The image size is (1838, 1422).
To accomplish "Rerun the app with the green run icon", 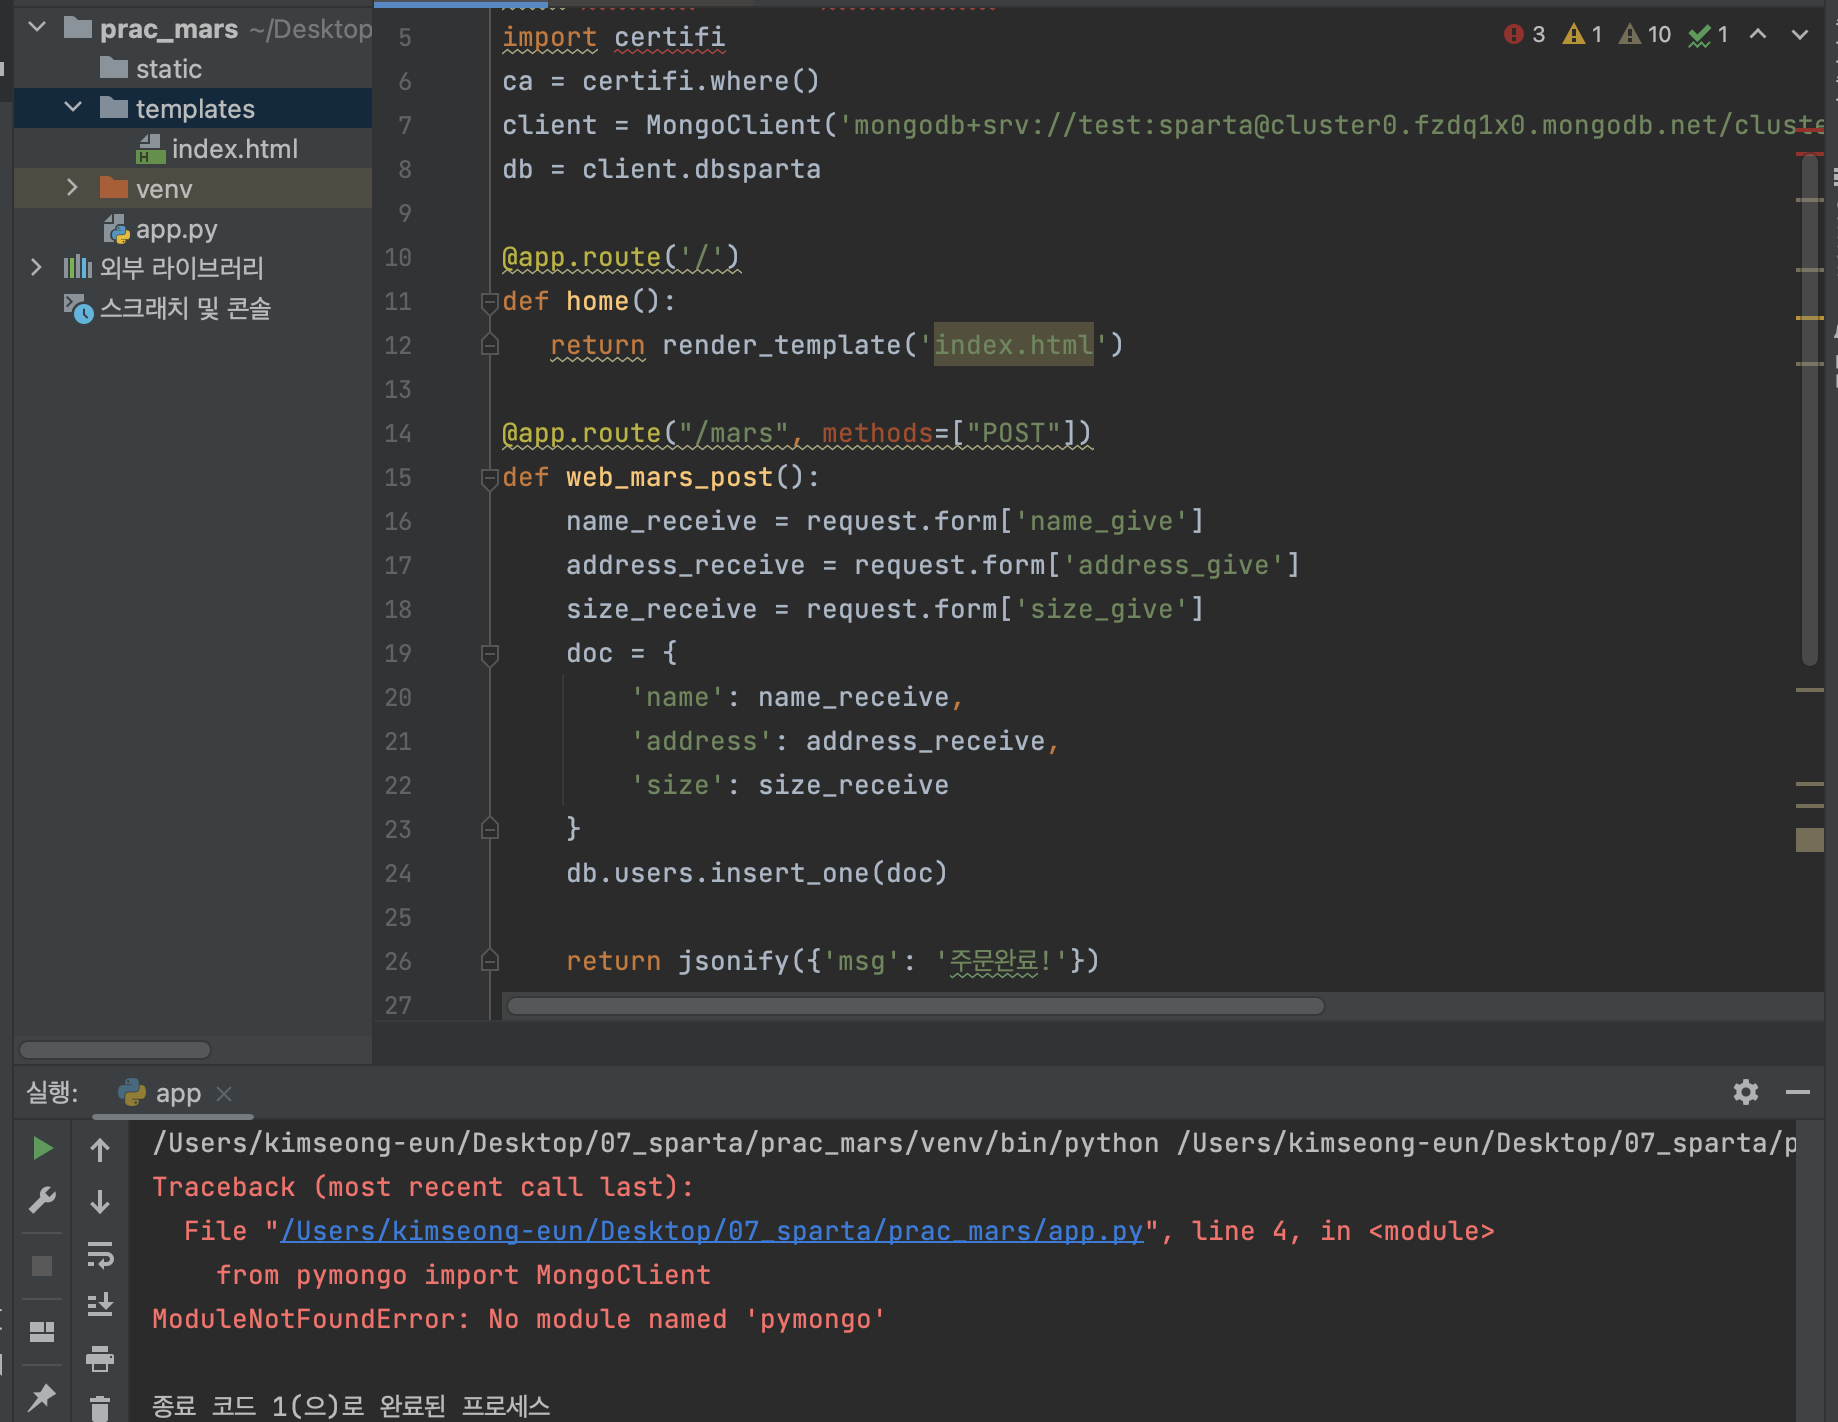I will pyautogui.click(x=42, y=1148).
